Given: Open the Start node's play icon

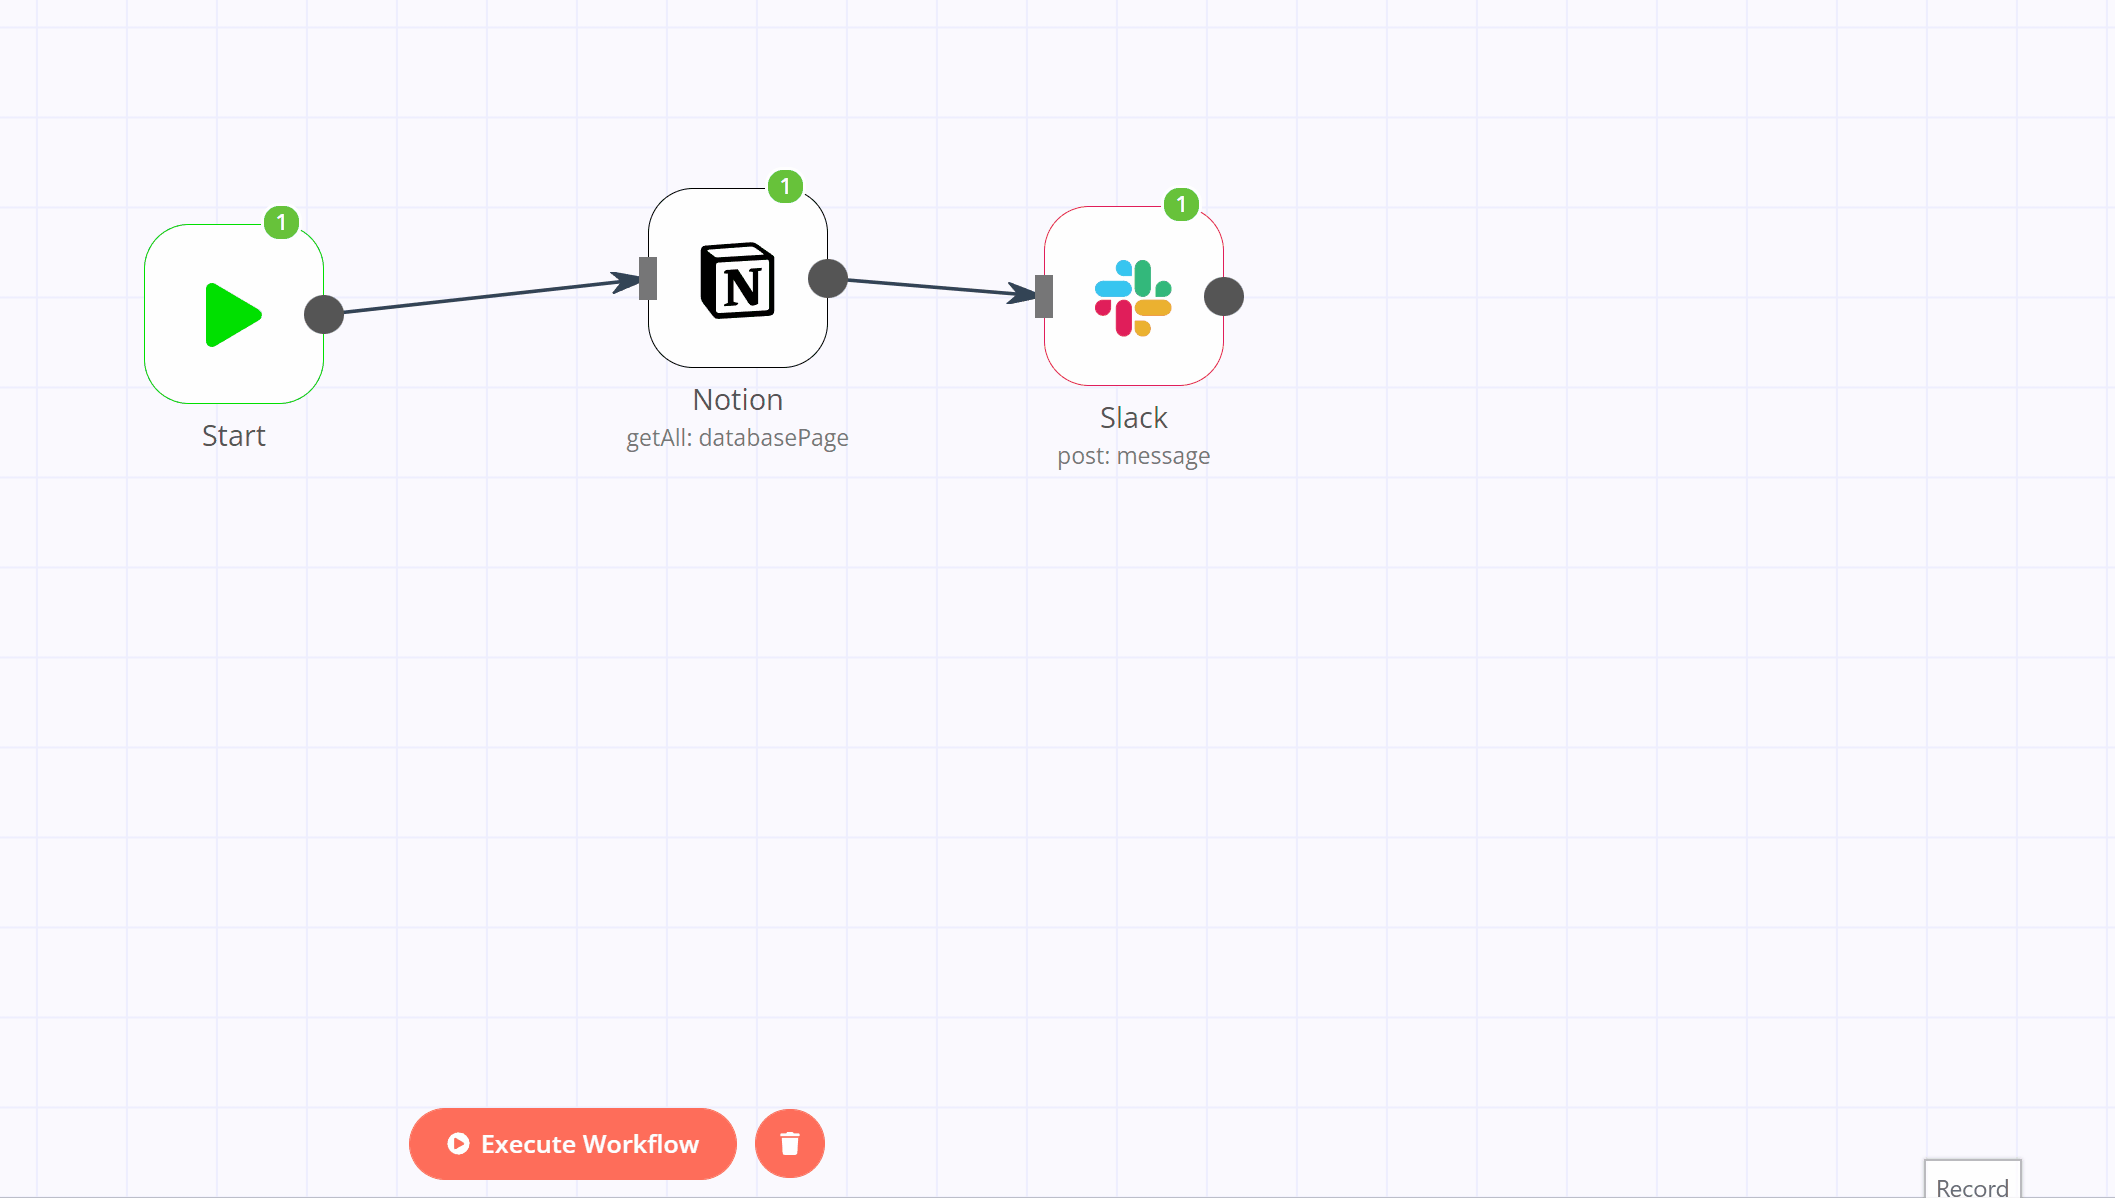Looking at the screenshot, I should (x=233, y=315).
